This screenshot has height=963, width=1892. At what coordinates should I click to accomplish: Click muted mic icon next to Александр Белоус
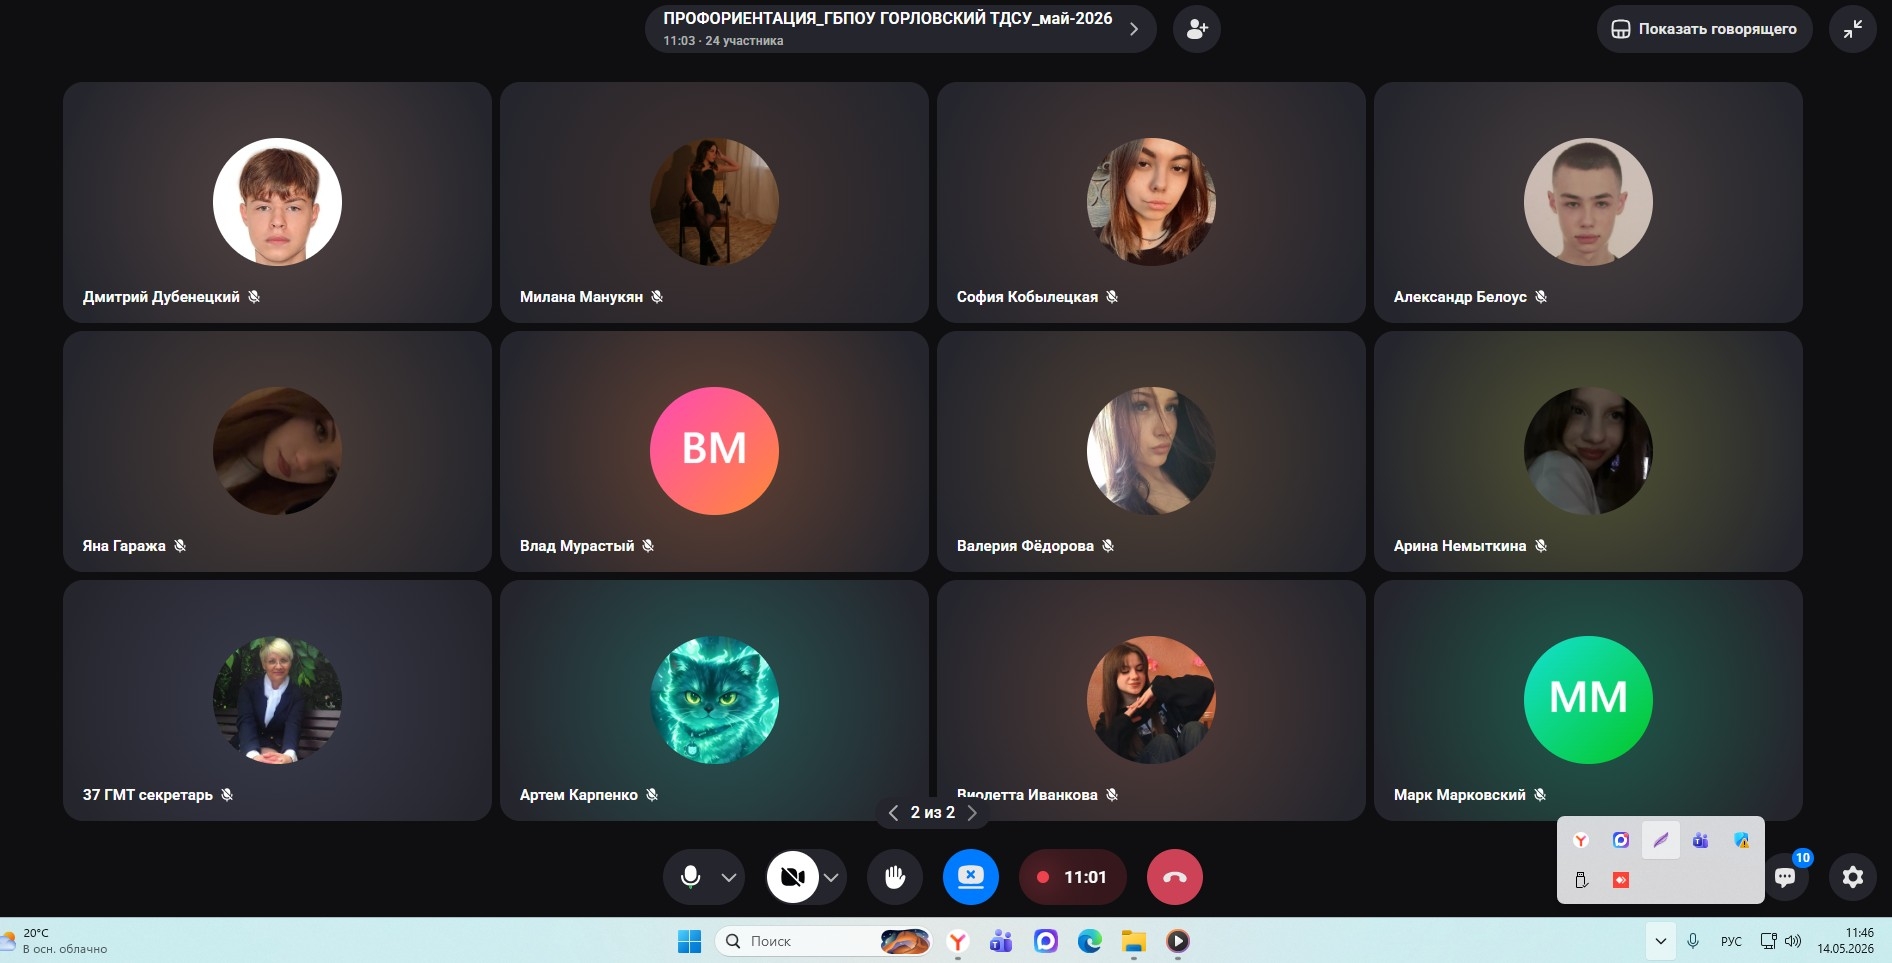point(1541,297)
